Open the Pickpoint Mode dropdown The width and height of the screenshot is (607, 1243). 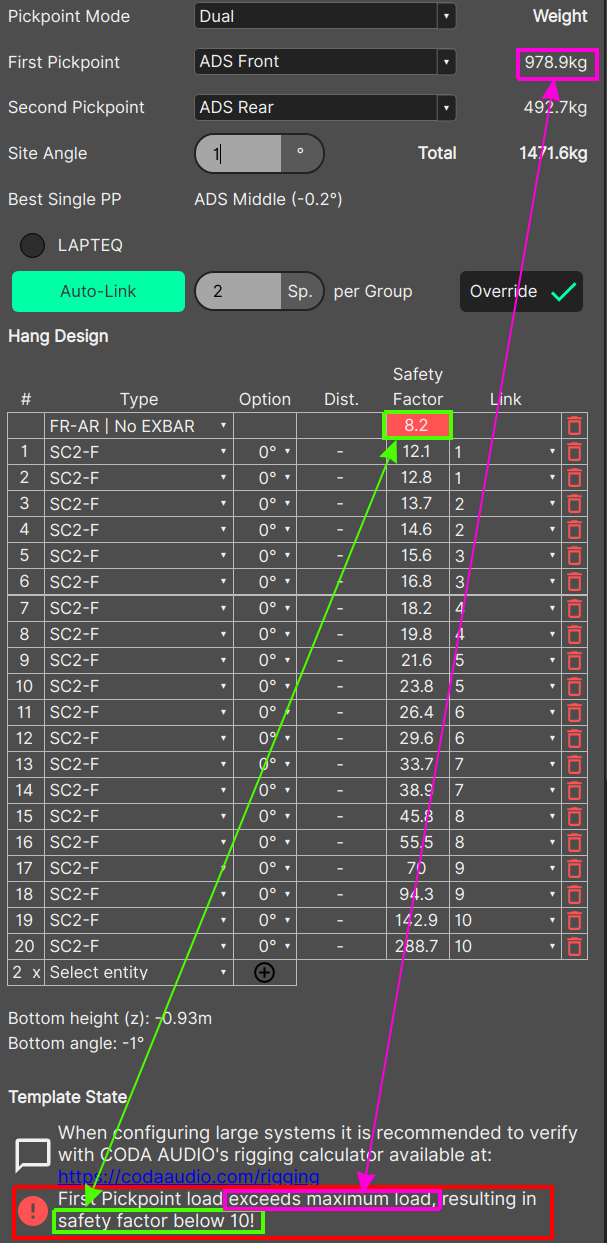click(325, 17)
